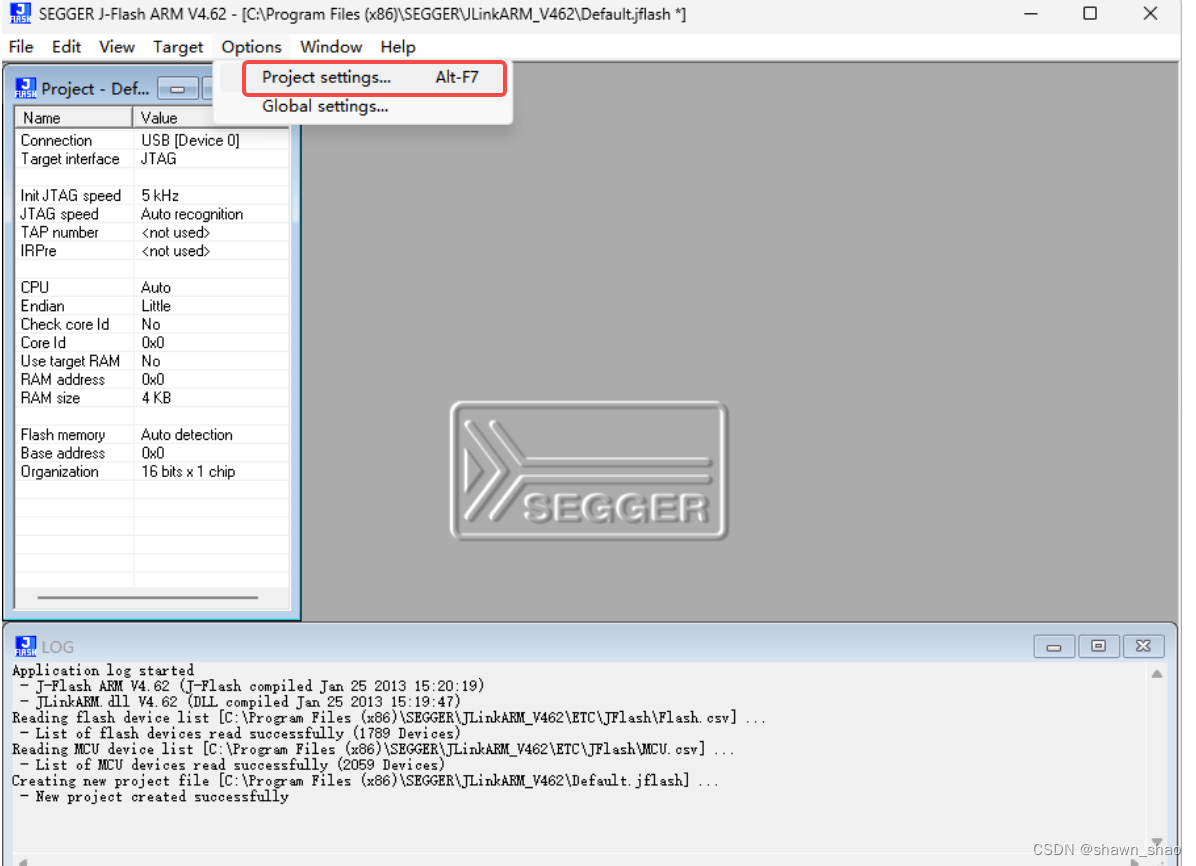Screen dimensions: 1196x866
Task: Close the J-Flash main window
Action: click(x=1150, y=14)
